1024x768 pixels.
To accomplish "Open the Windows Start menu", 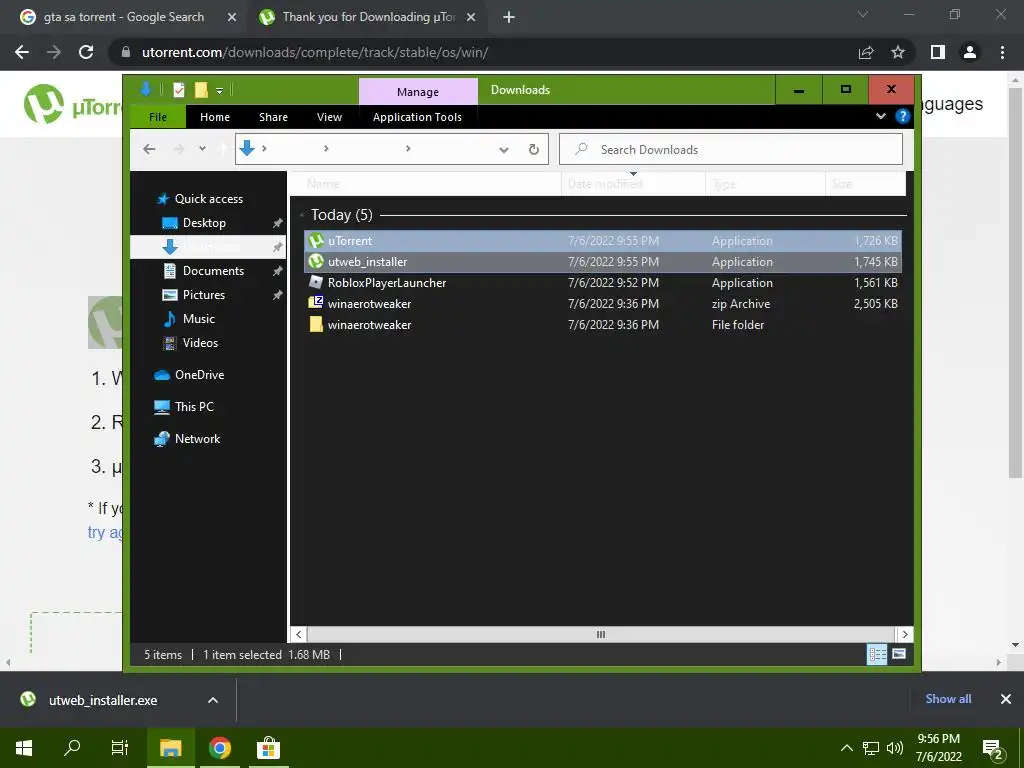I will pyautogui.click(x=24, y=748).
